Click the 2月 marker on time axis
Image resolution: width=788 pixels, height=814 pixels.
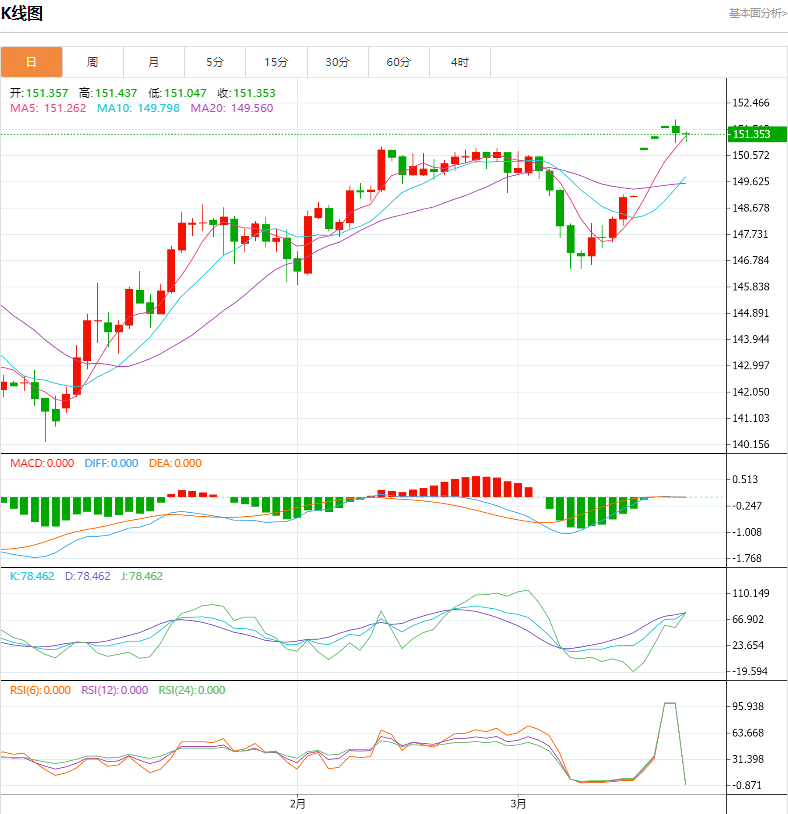[297, 803]
